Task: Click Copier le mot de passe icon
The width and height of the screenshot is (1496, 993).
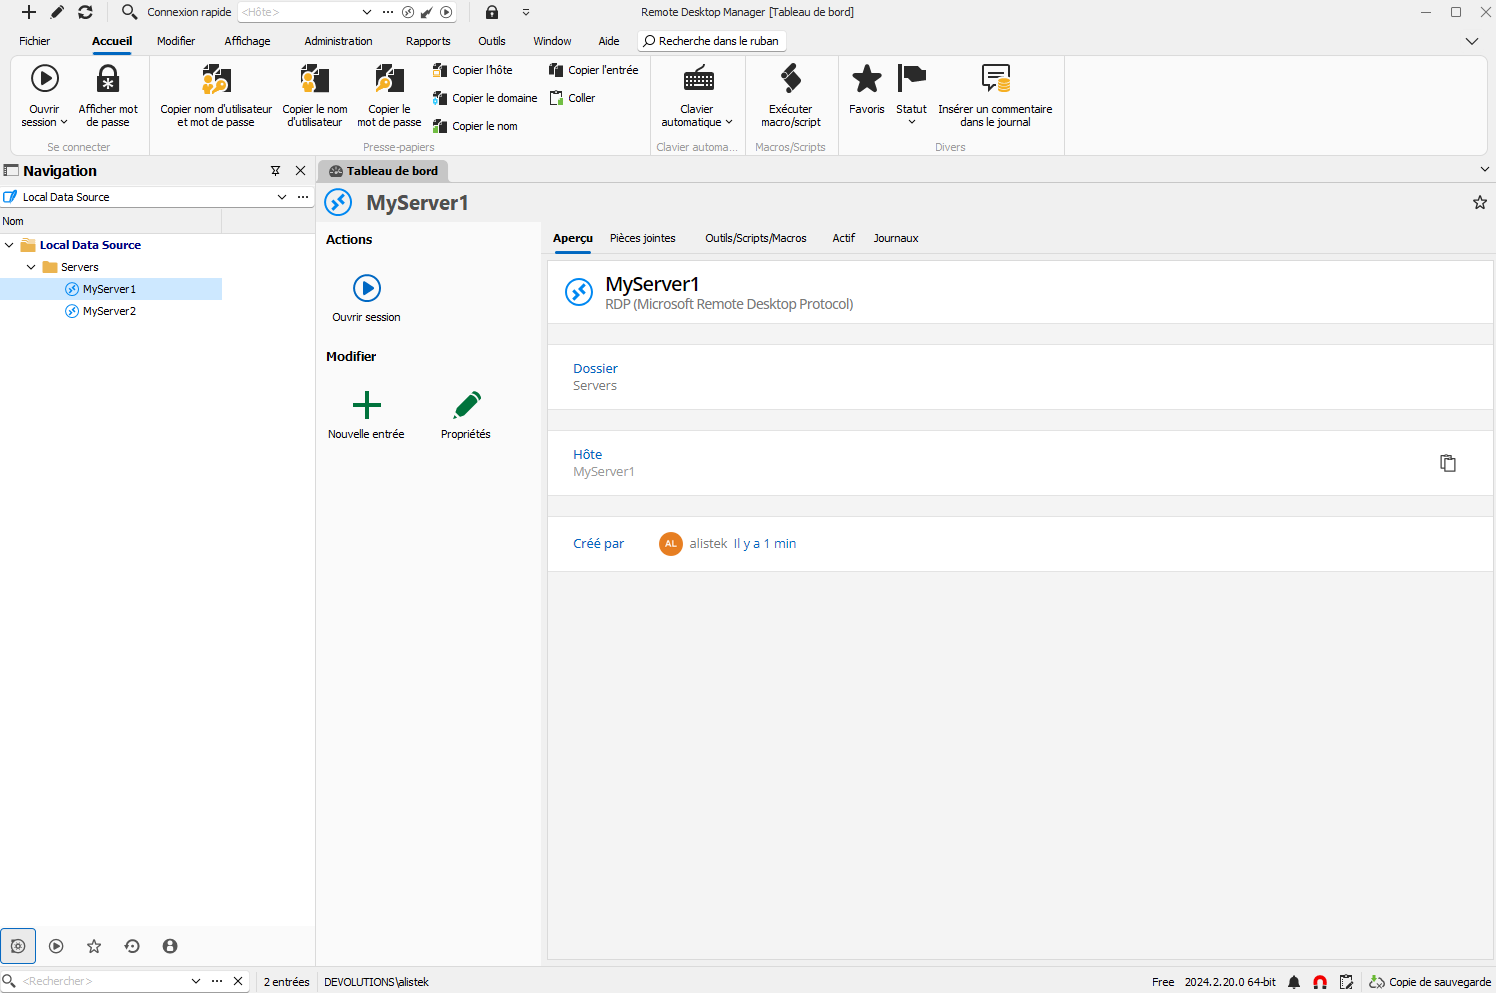Action: tap(389, 95)
